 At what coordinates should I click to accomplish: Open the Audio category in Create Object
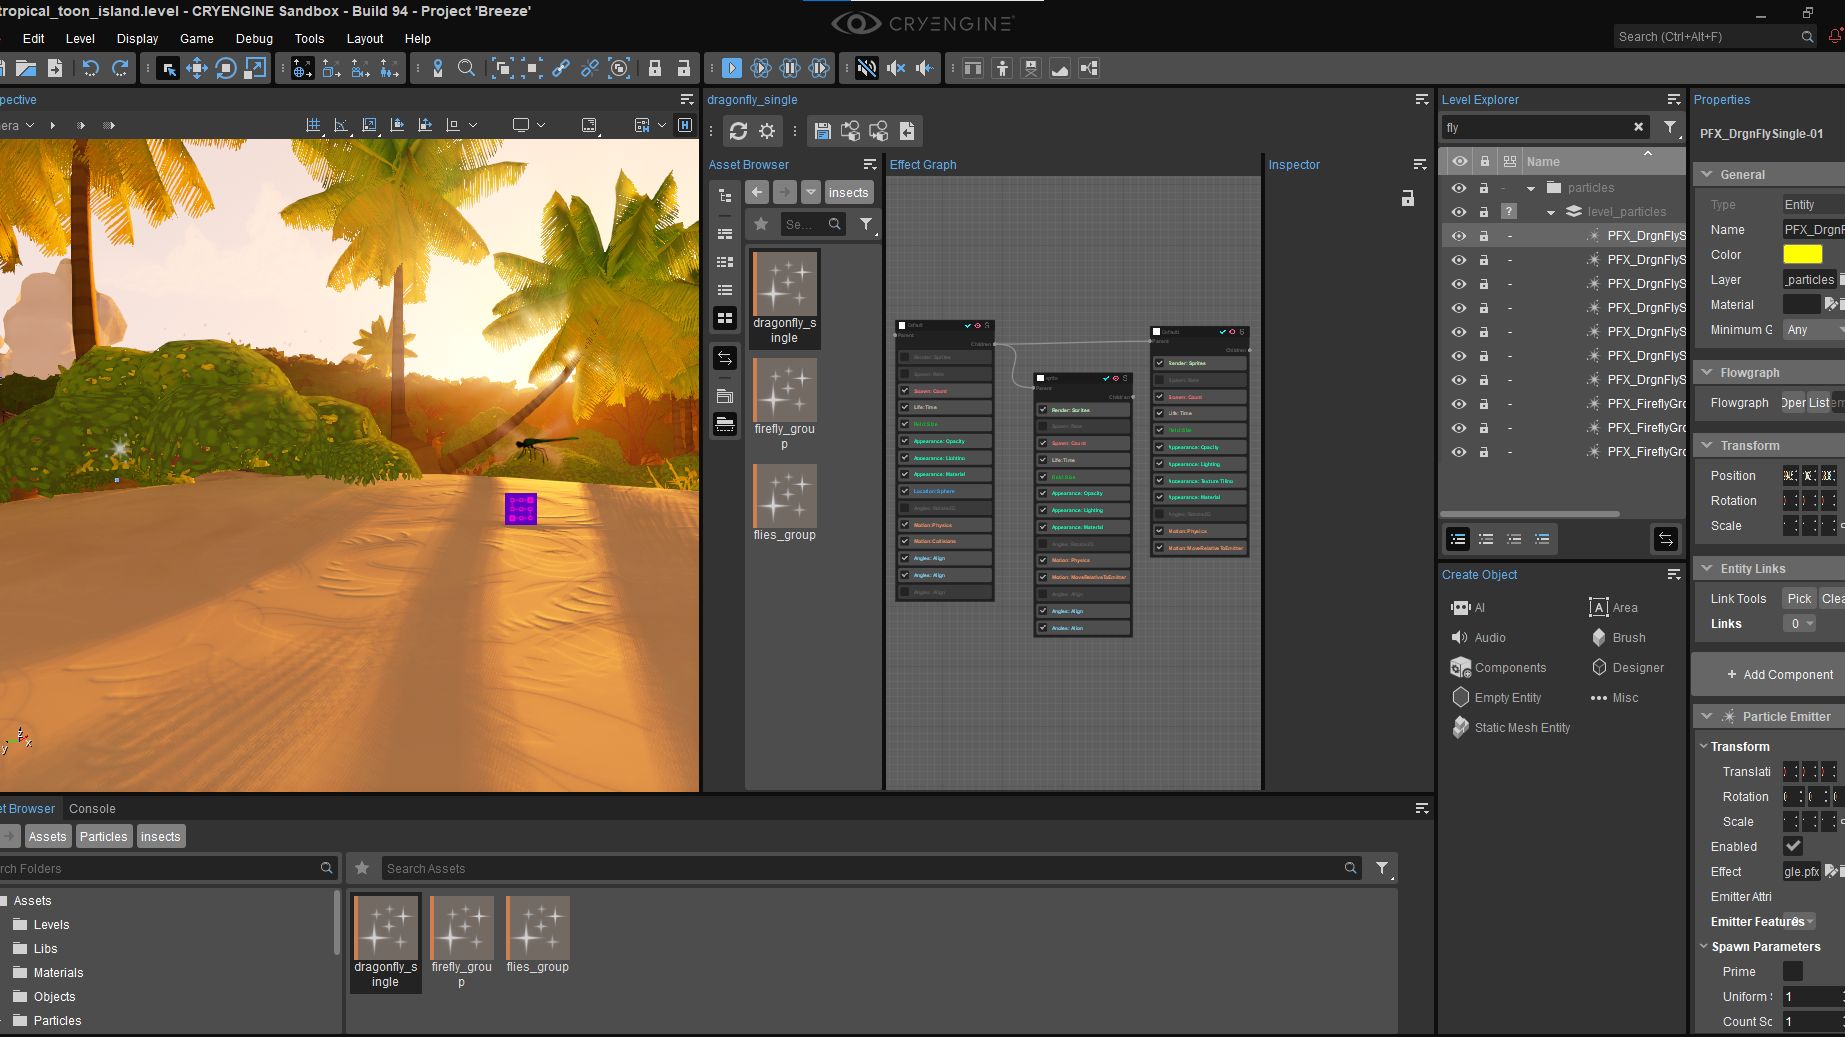click(x=1489, y=637)
